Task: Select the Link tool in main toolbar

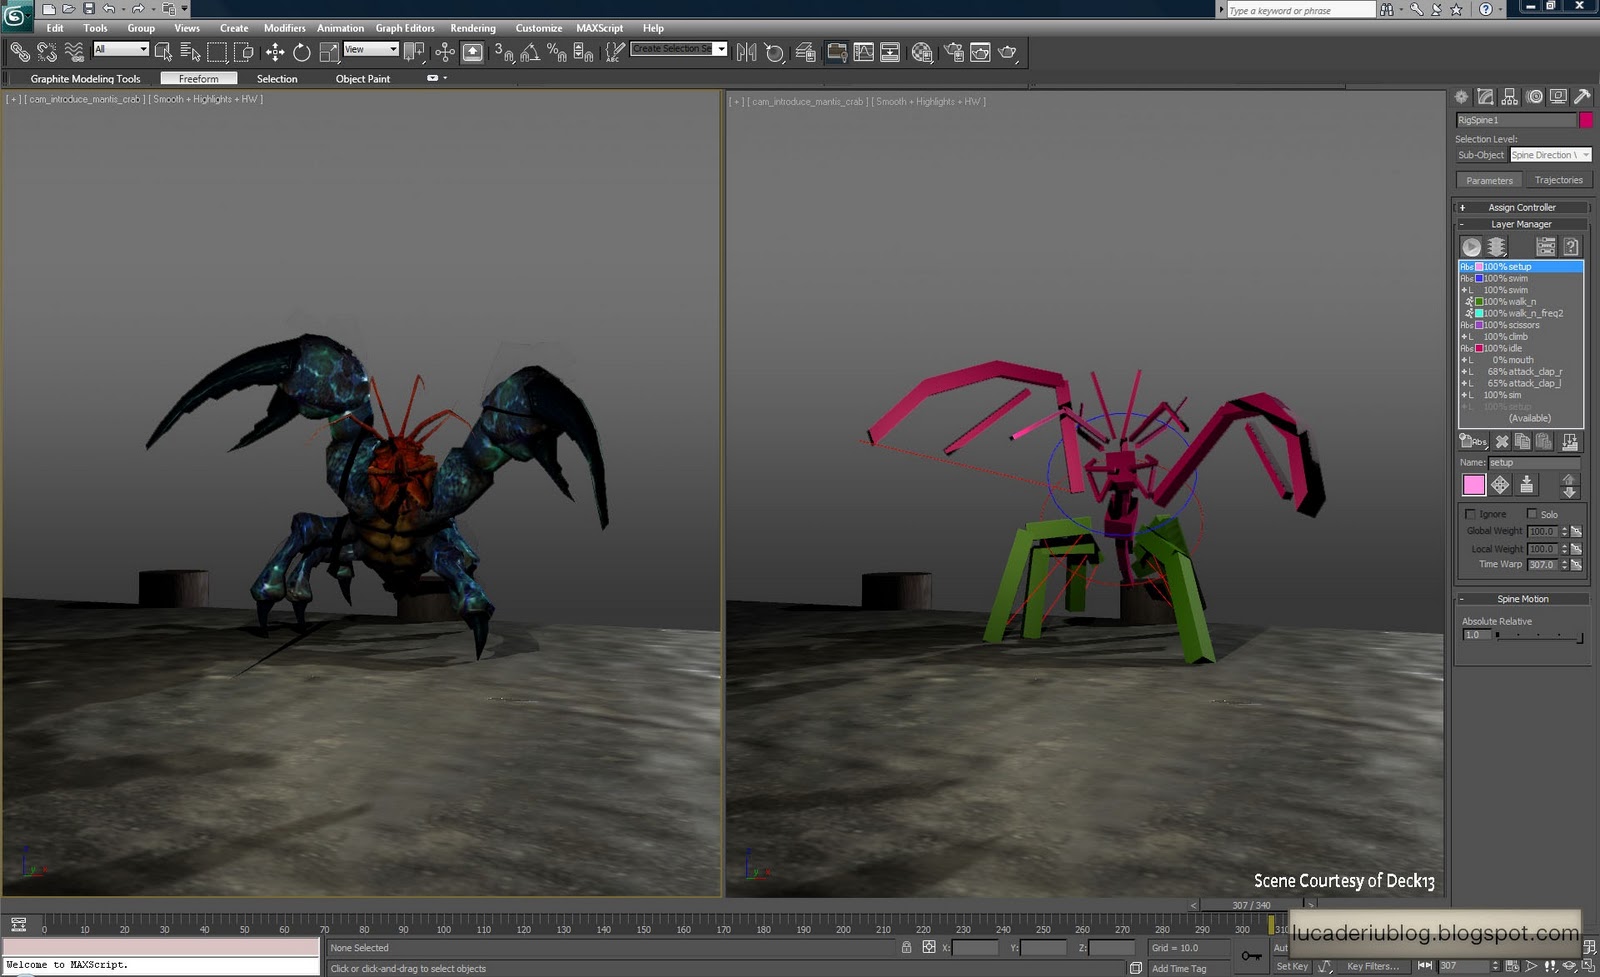Action: click(x=20, y=52)
